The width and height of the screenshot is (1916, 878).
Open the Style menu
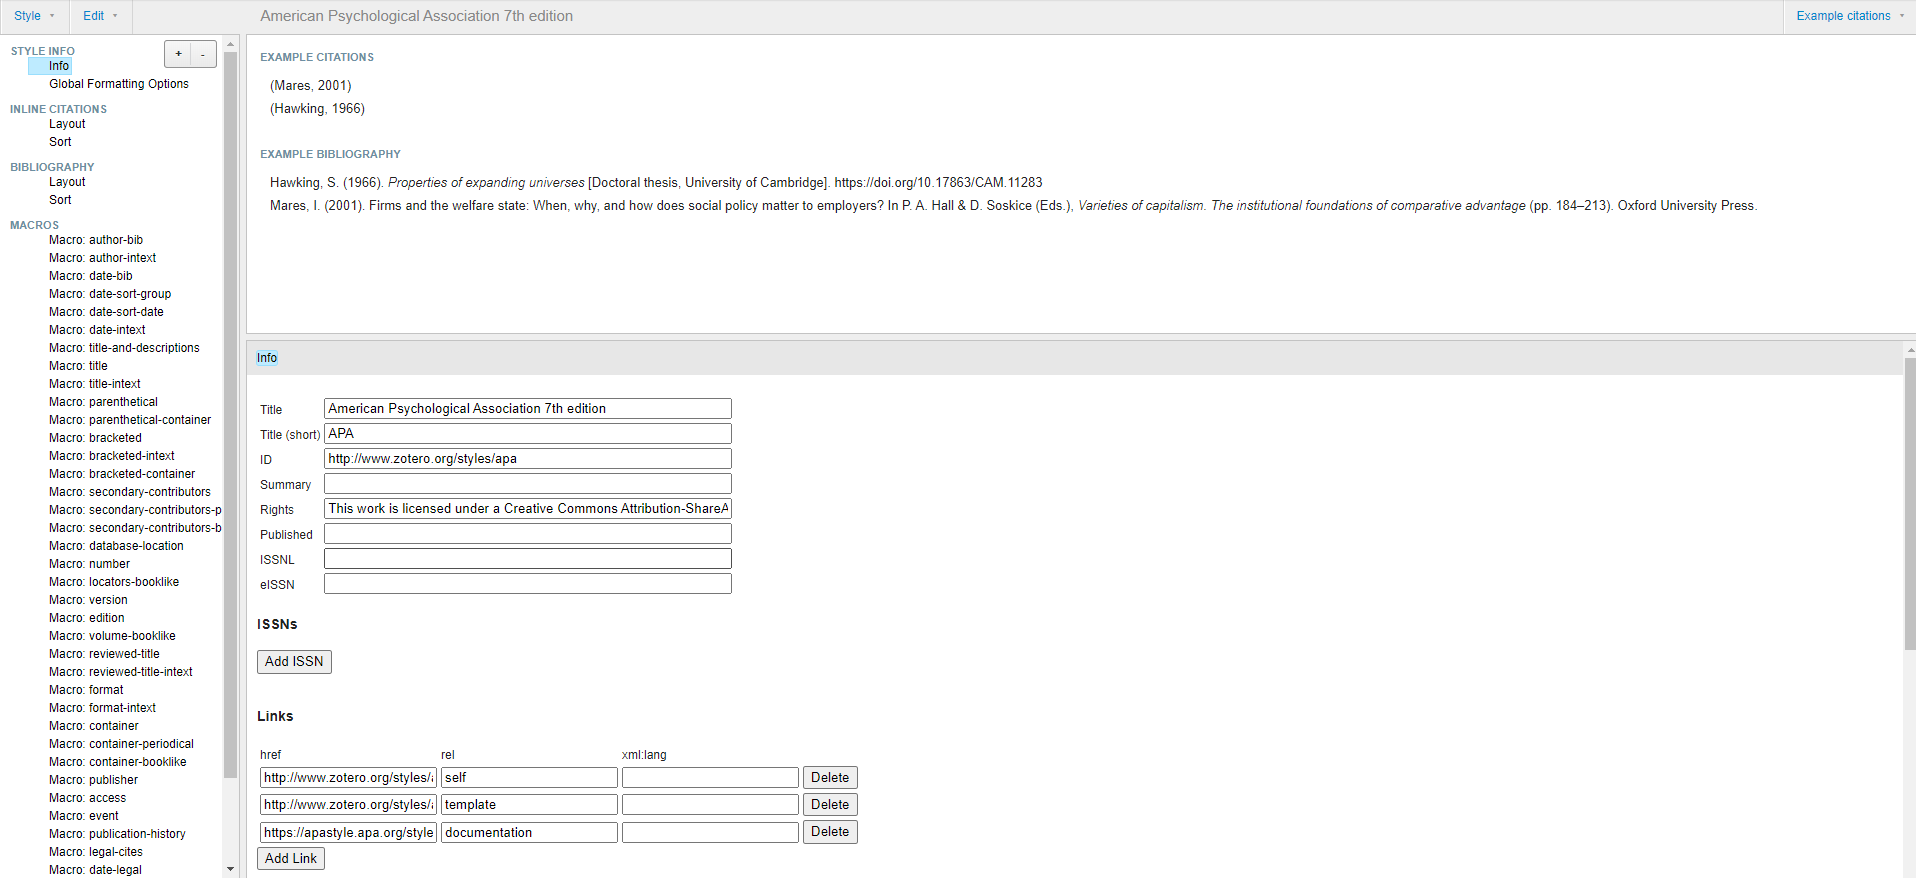34,16
